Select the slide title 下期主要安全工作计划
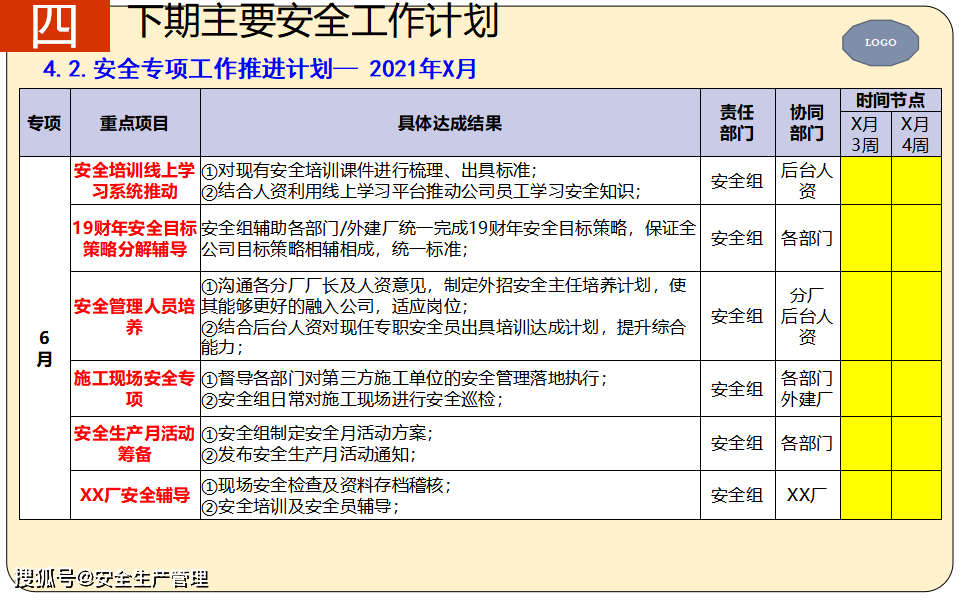 [316, 21]
